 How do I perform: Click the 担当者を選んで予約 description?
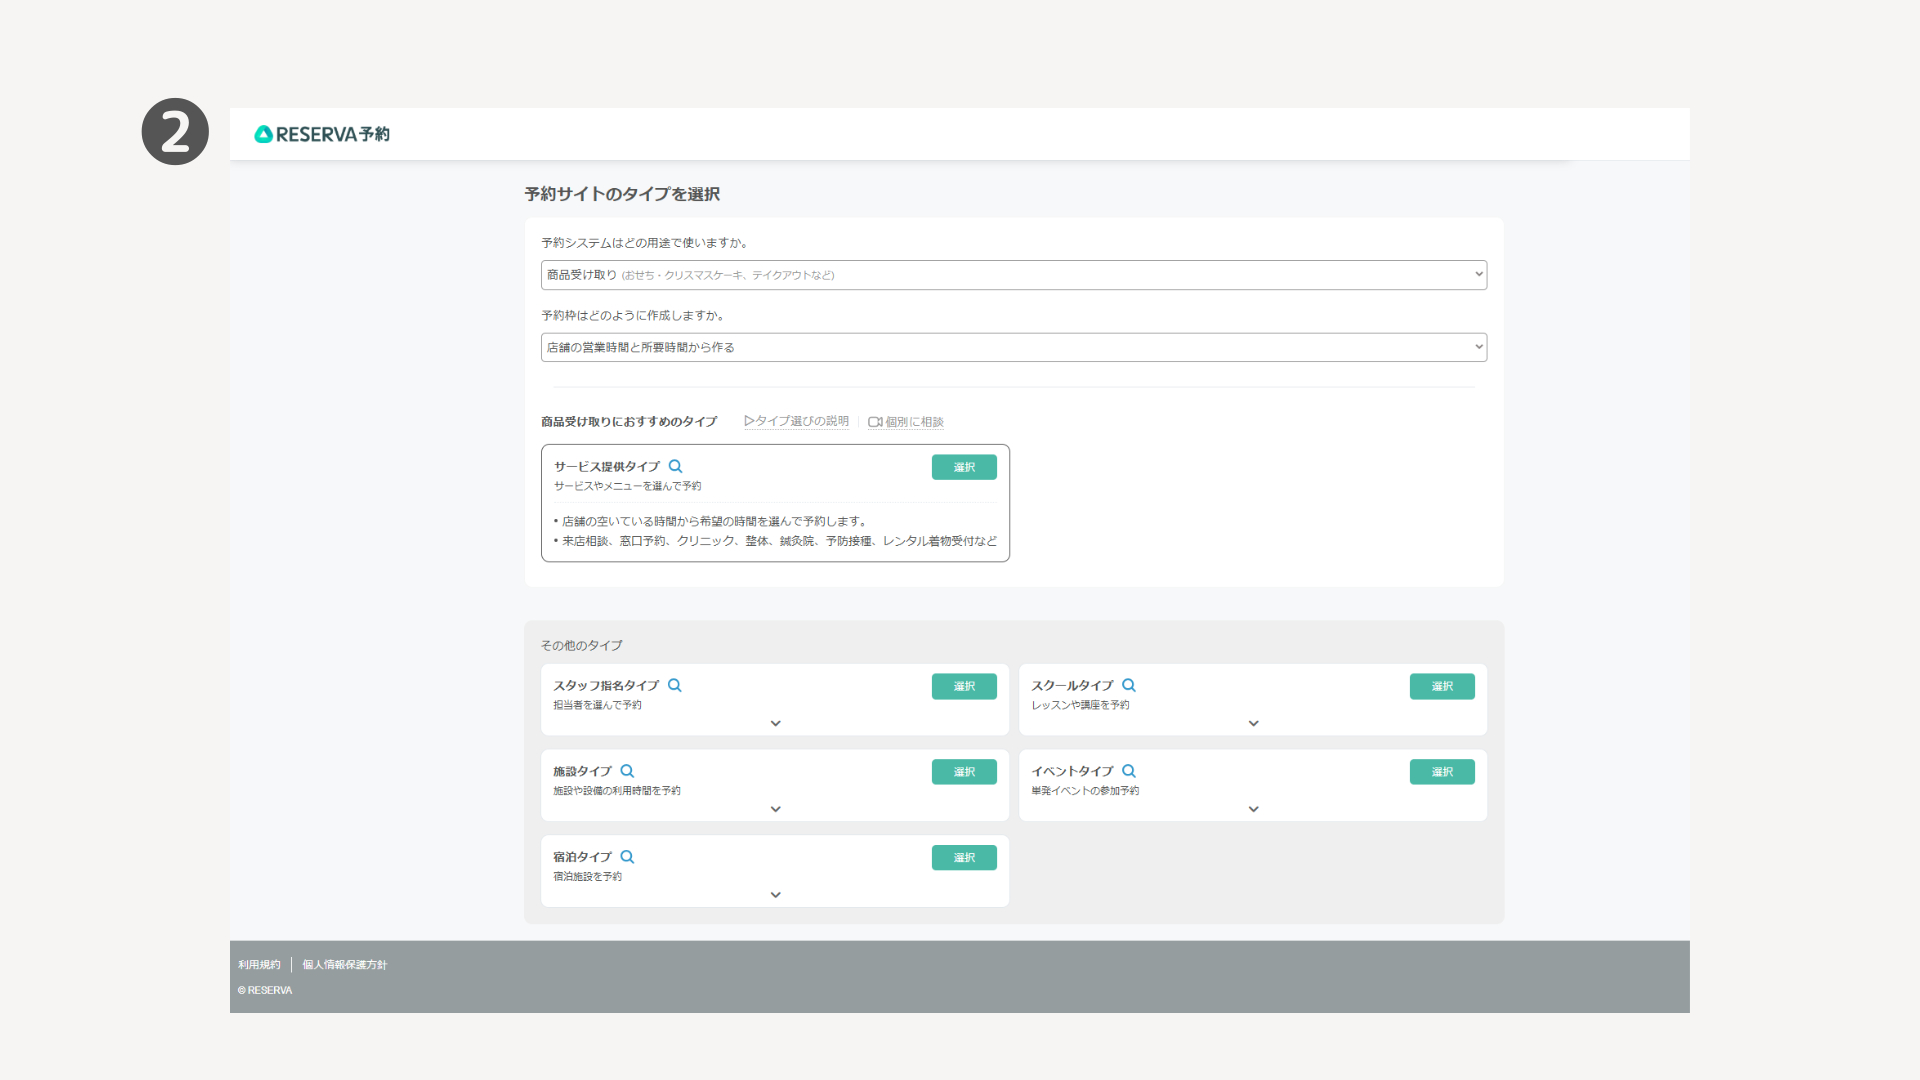click(x=597, y=705)
